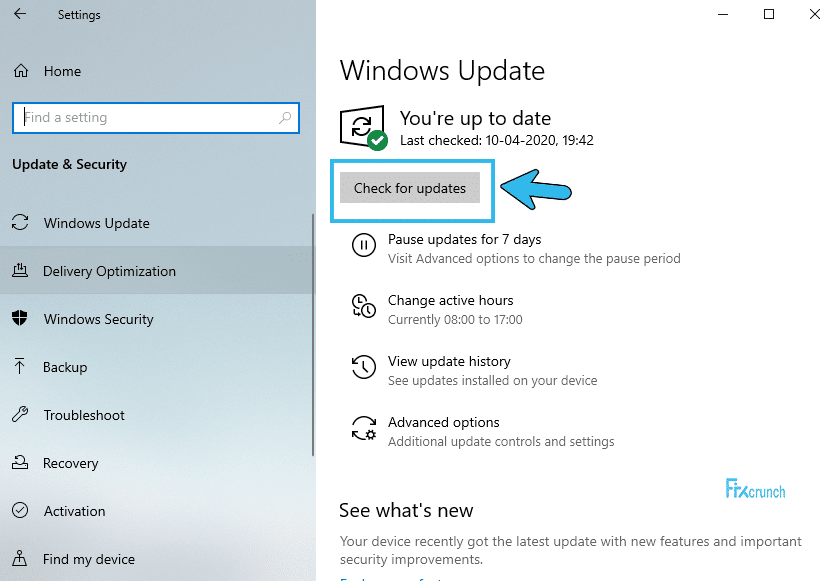Click the back arrow in Settings
Screen dimensions: 829x581
20,14
